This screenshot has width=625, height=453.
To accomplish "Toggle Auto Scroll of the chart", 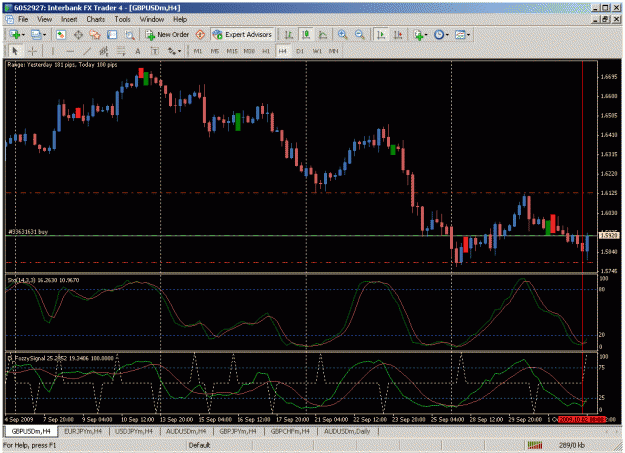I will pos(381,35).
